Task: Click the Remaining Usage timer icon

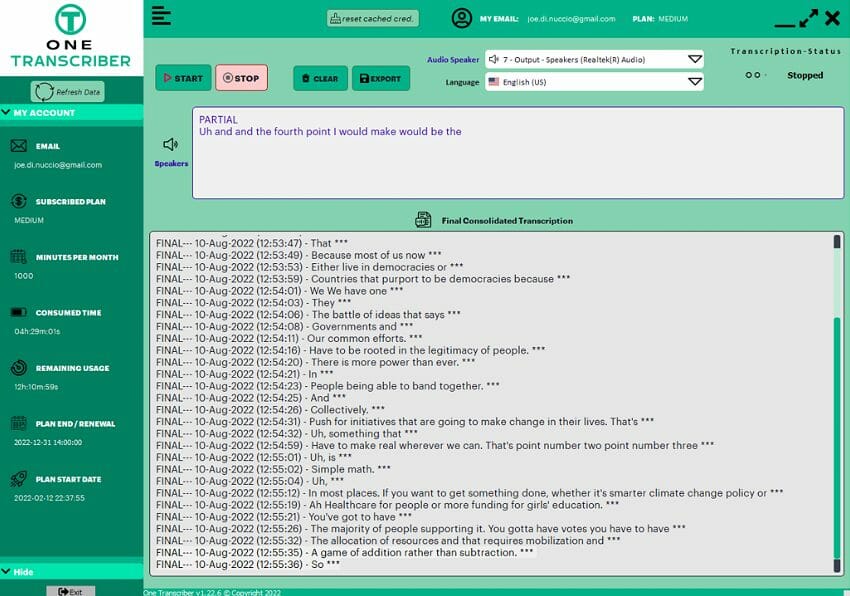Action: [18, 368]
